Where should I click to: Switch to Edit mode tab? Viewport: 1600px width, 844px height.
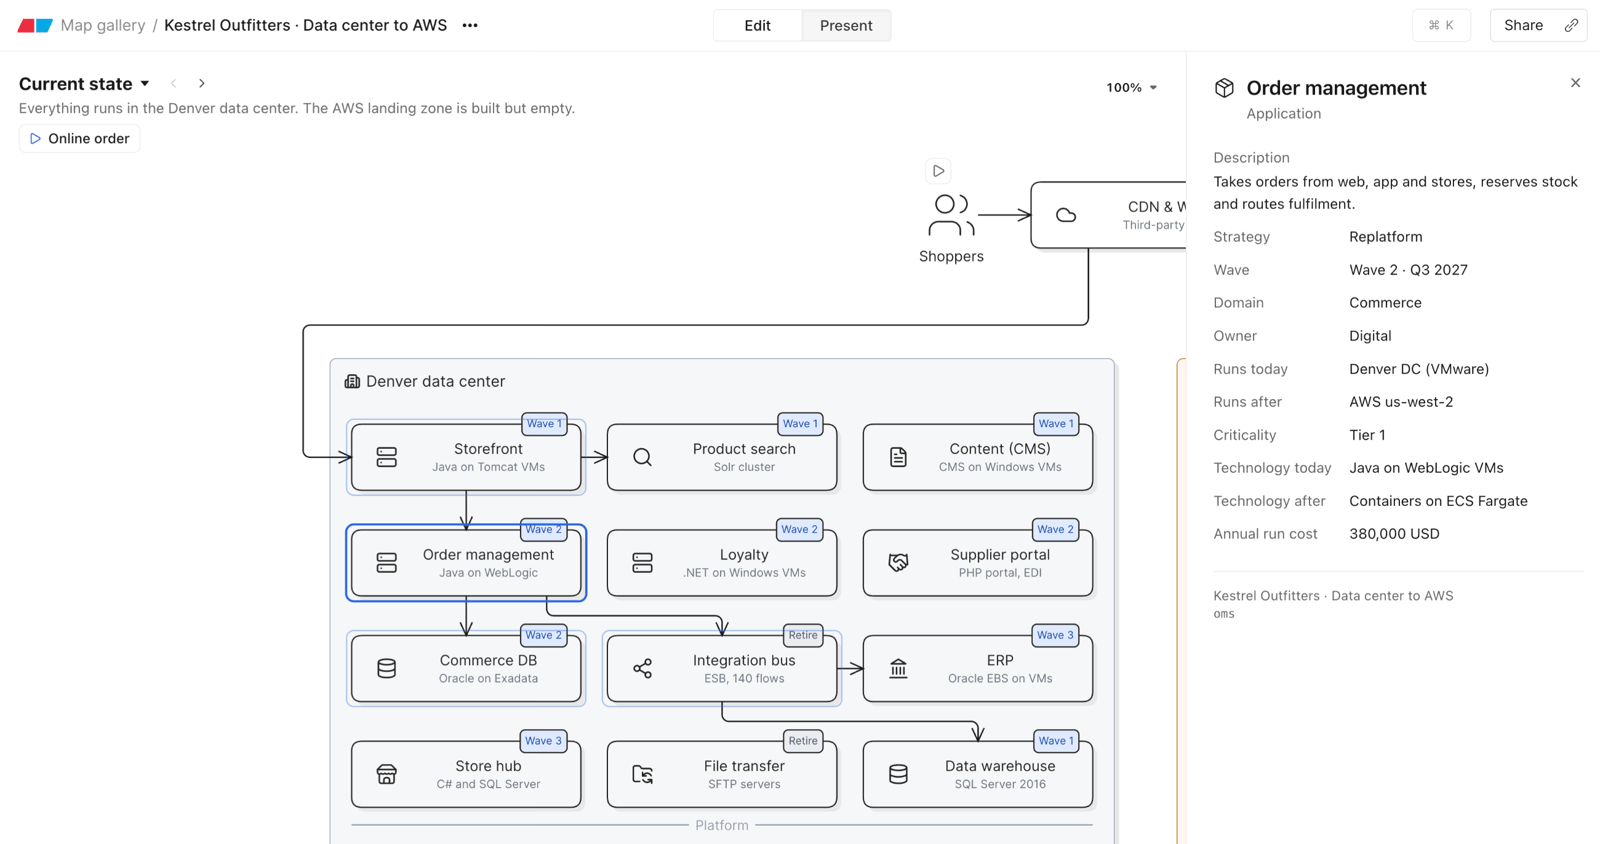[x=757, y=25]
